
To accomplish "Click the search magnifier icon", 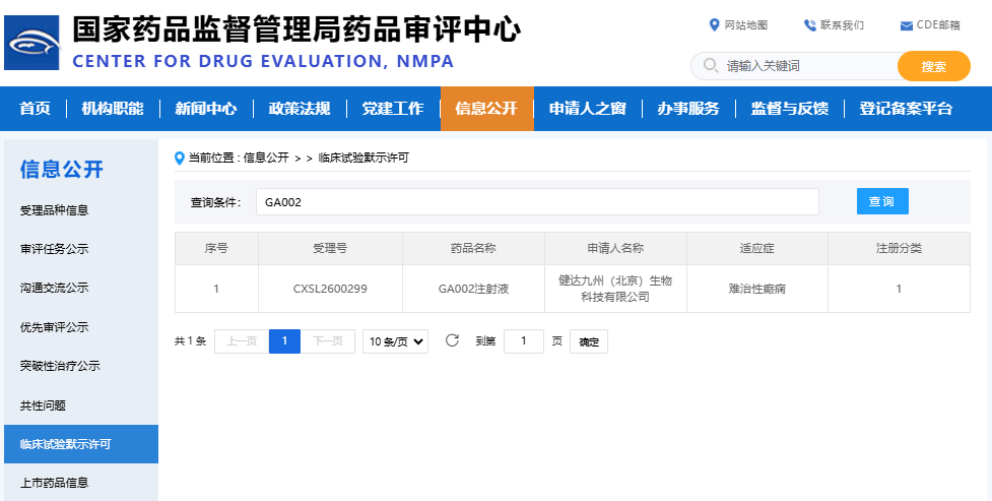I will point(710,65).
